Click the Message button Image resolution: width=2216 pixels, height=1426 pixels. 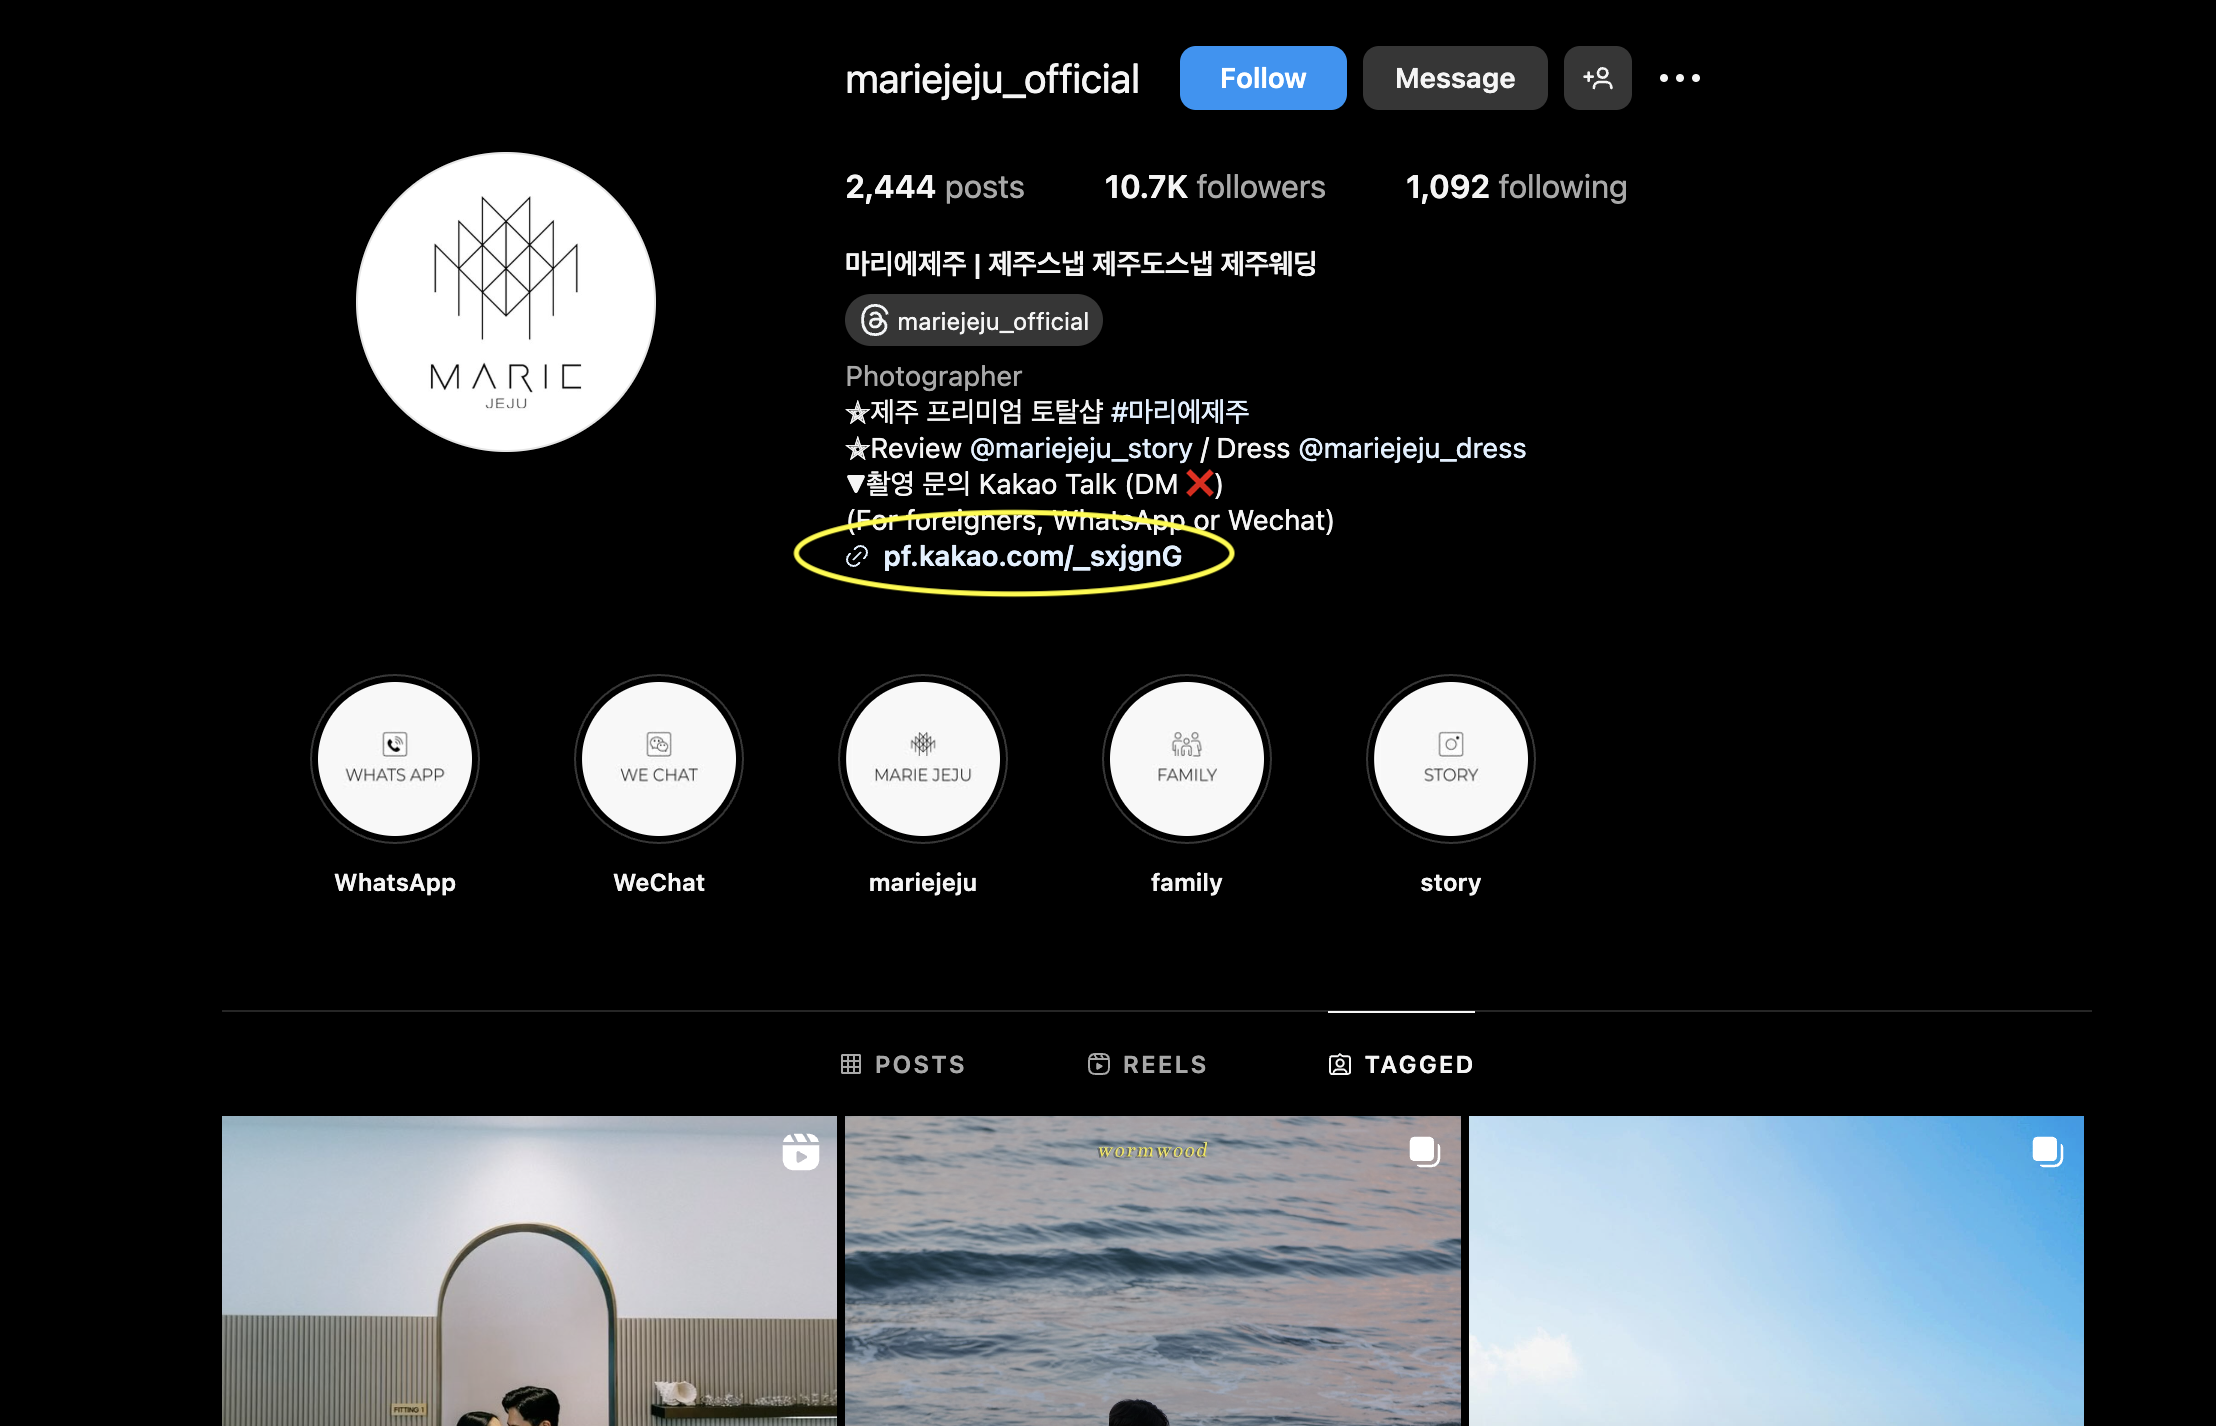(x=1455, y=78)
